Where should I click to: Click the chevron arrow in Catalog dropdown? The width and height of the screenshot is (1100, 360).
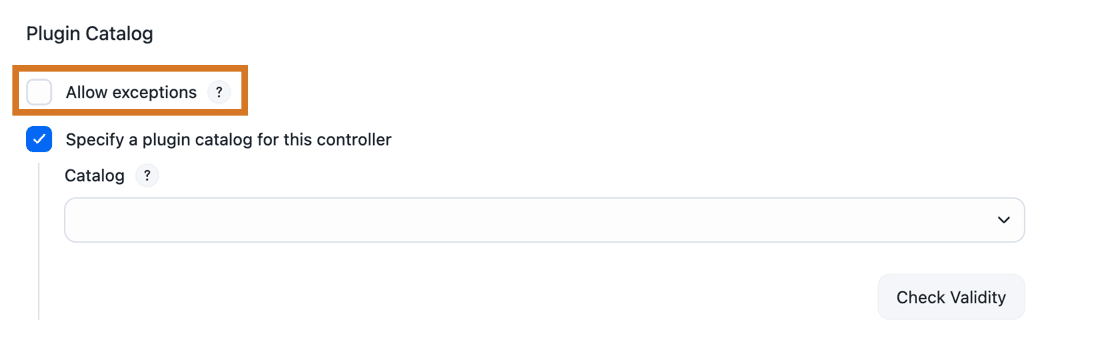coord(1003,220)
